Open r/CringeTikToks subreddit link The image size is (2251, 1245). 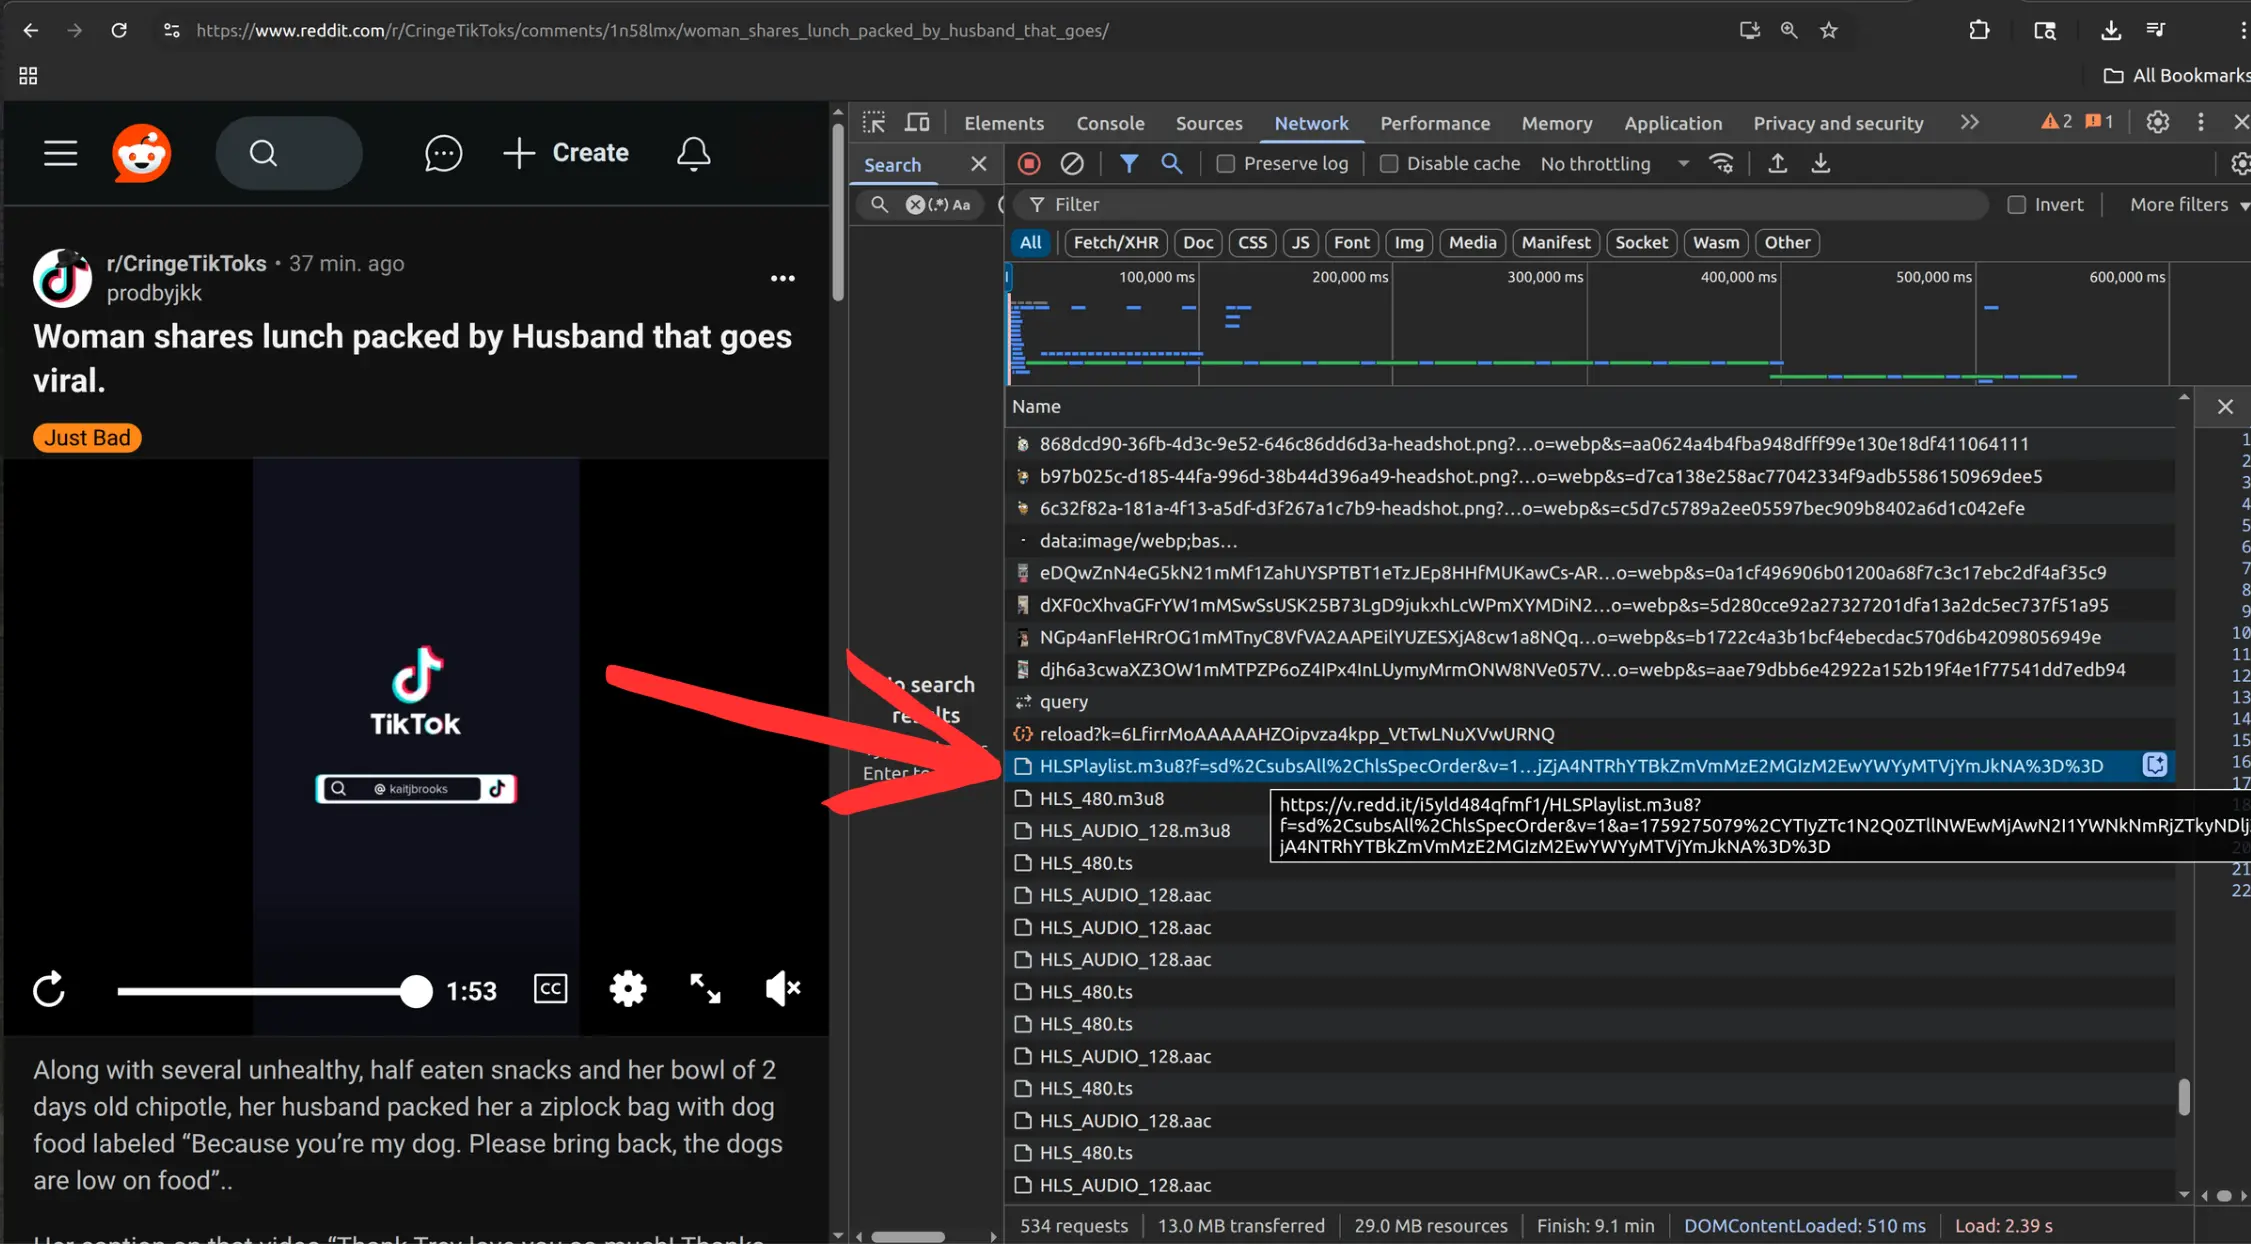click(x=186, y=263)
